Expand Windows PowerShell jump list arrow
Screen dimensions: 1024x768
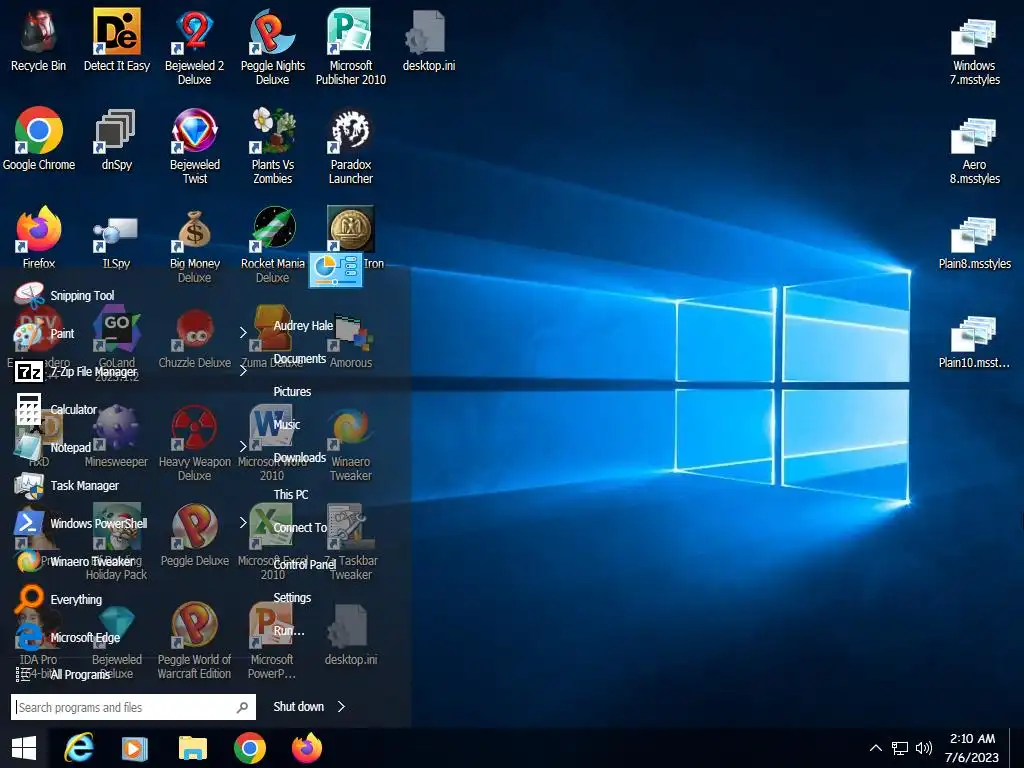pos(243,522)
